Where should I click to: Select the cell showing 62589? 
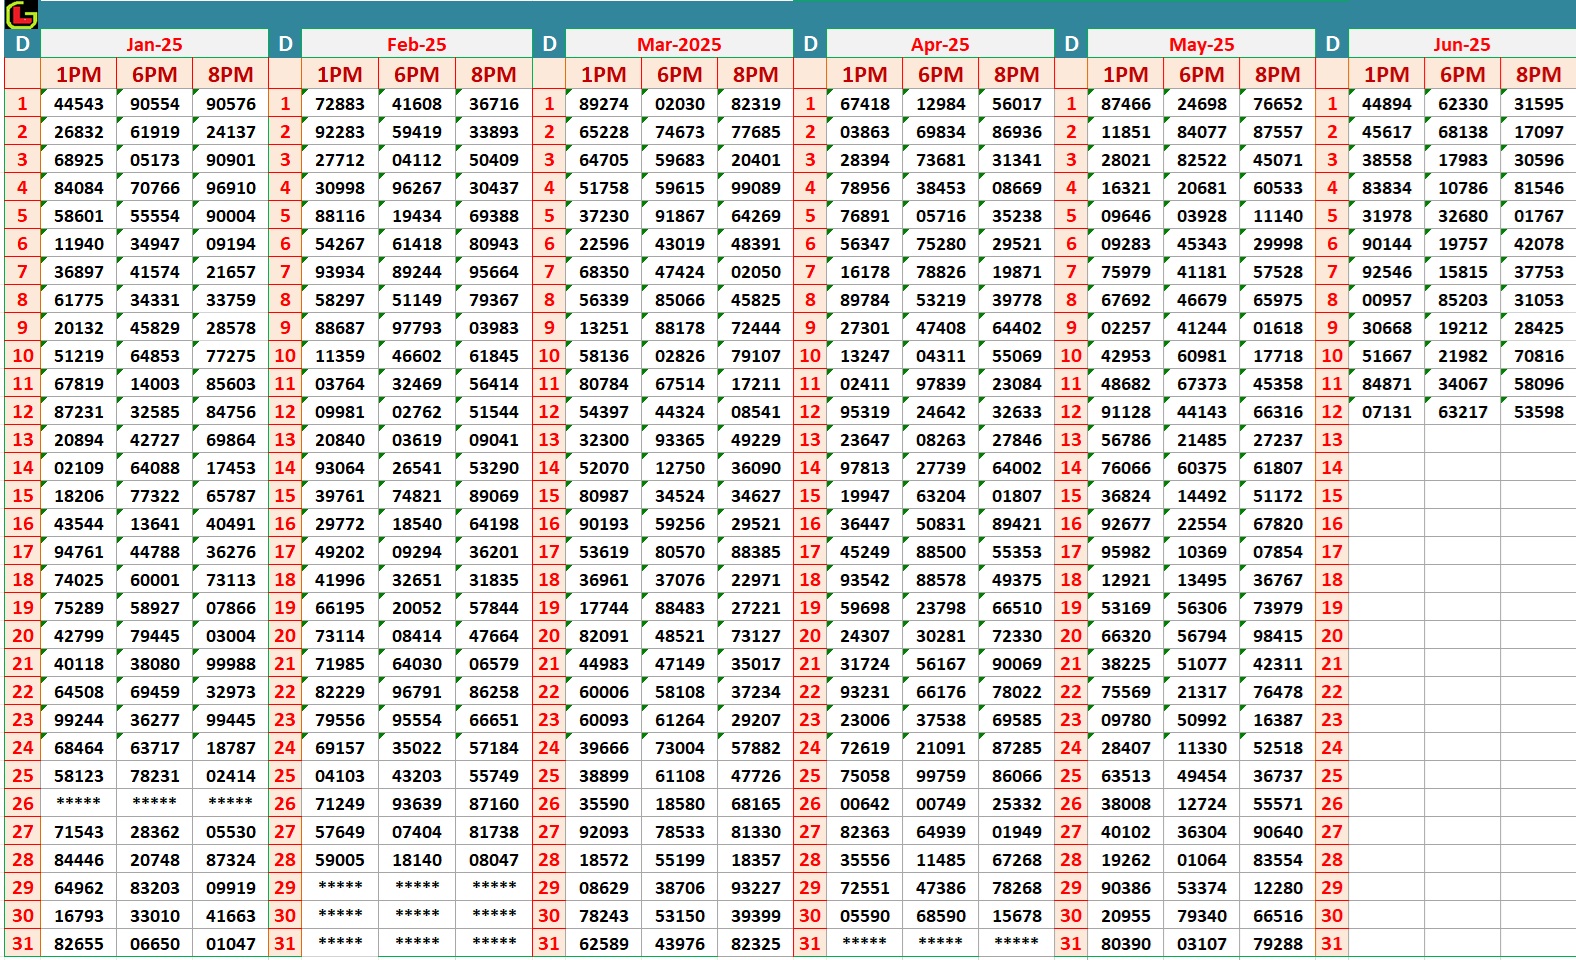click(604, 944)
